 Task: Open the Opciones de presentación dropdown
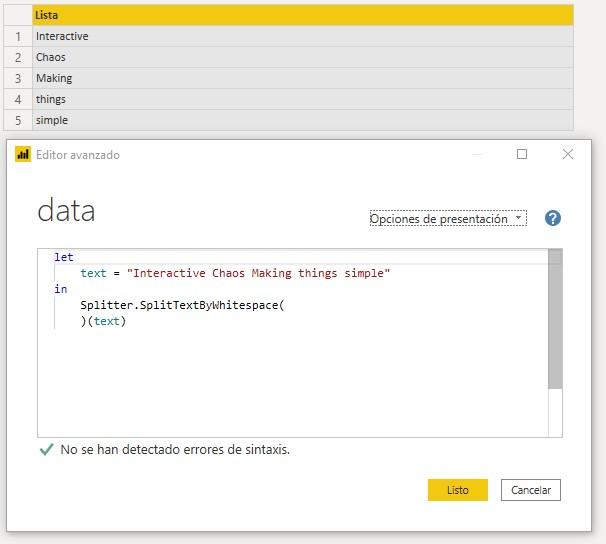point(447,219)
